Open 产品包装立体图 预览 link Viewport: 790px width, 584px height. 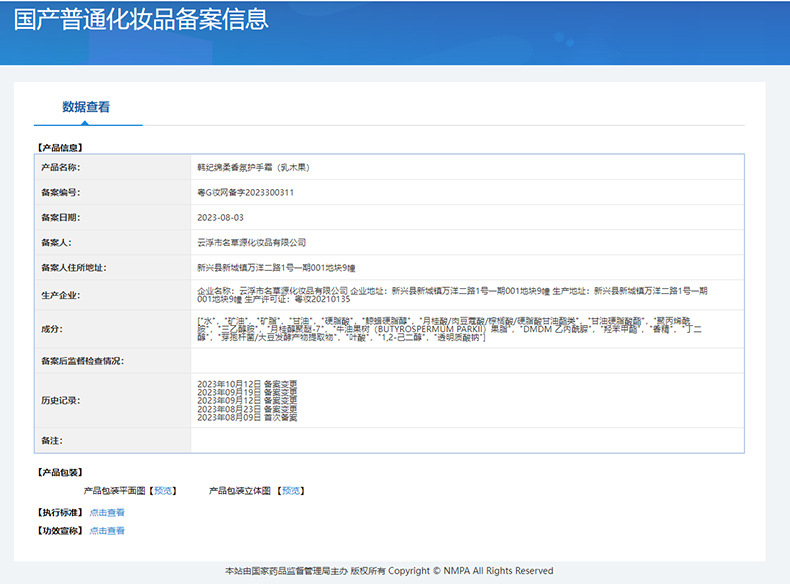click(x=291, y=491)
